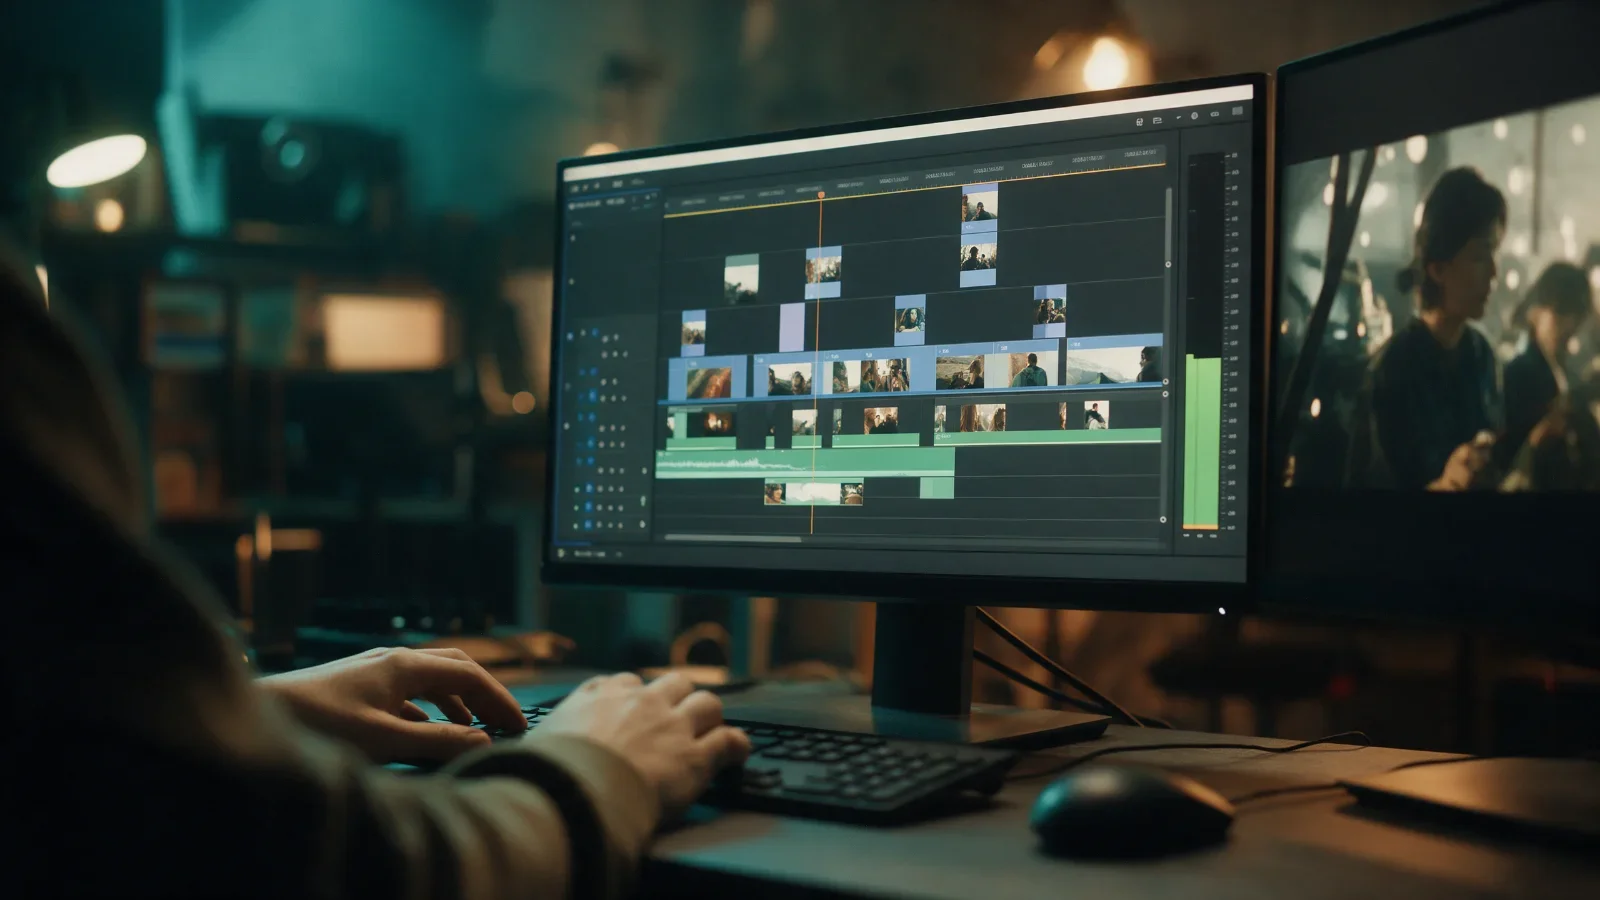Image resolution: width=1600 pixels, height=900 pixels.
Task: Select the landscape clip with the green label
Action: (x=741, y=279)
